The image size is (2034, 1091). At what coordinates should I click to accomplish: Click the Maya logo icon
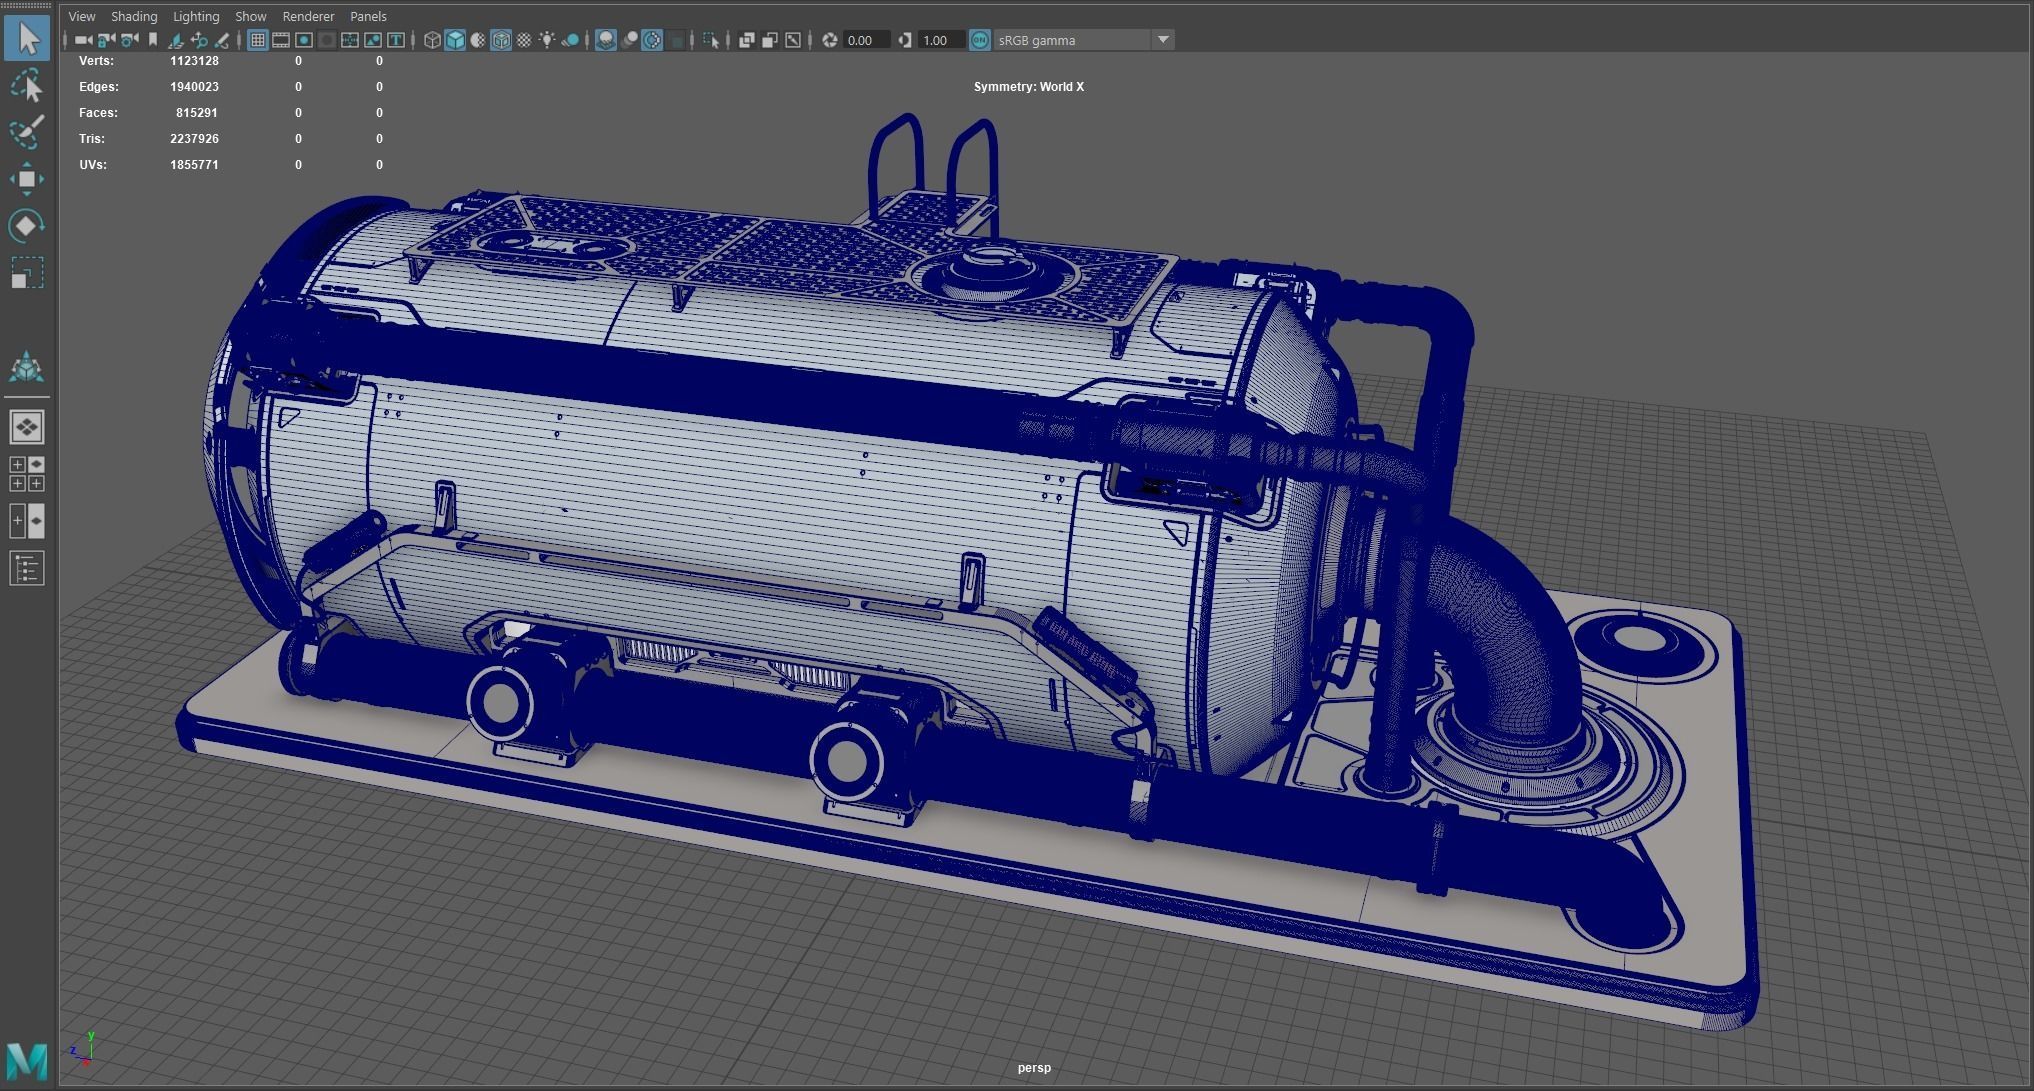[x=27, y=1061]
